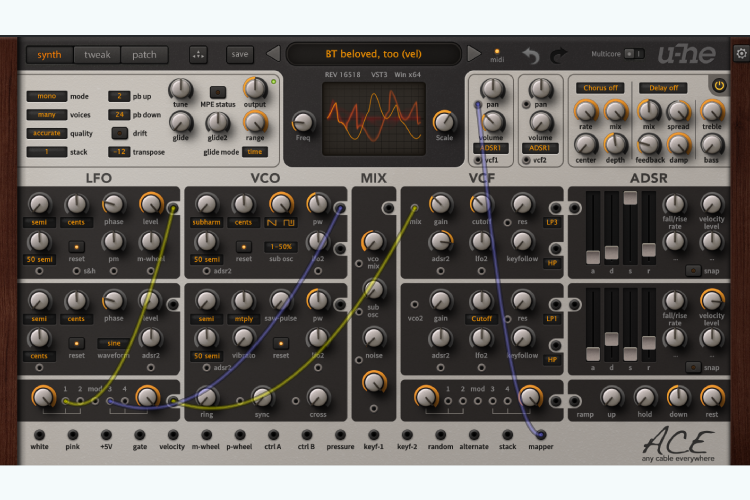750x500 pixels.
Task: Click the four-dot randomize icon
Action: pyautogui.click(x=199, y=55)
